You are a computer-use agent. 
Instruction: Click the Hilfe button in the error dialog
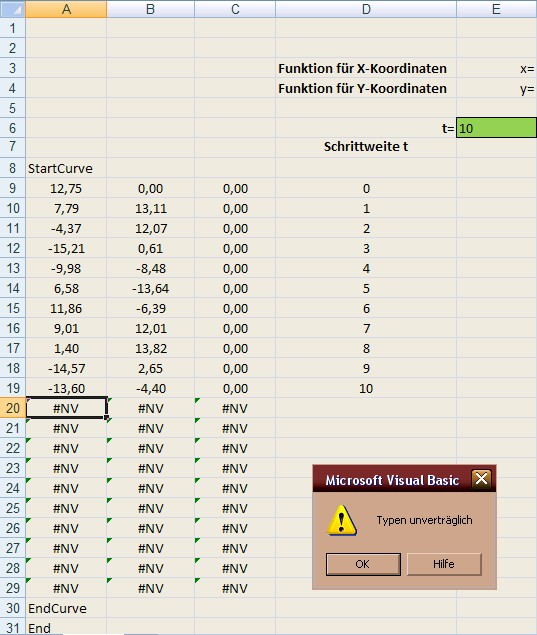[x=444, y=564]
